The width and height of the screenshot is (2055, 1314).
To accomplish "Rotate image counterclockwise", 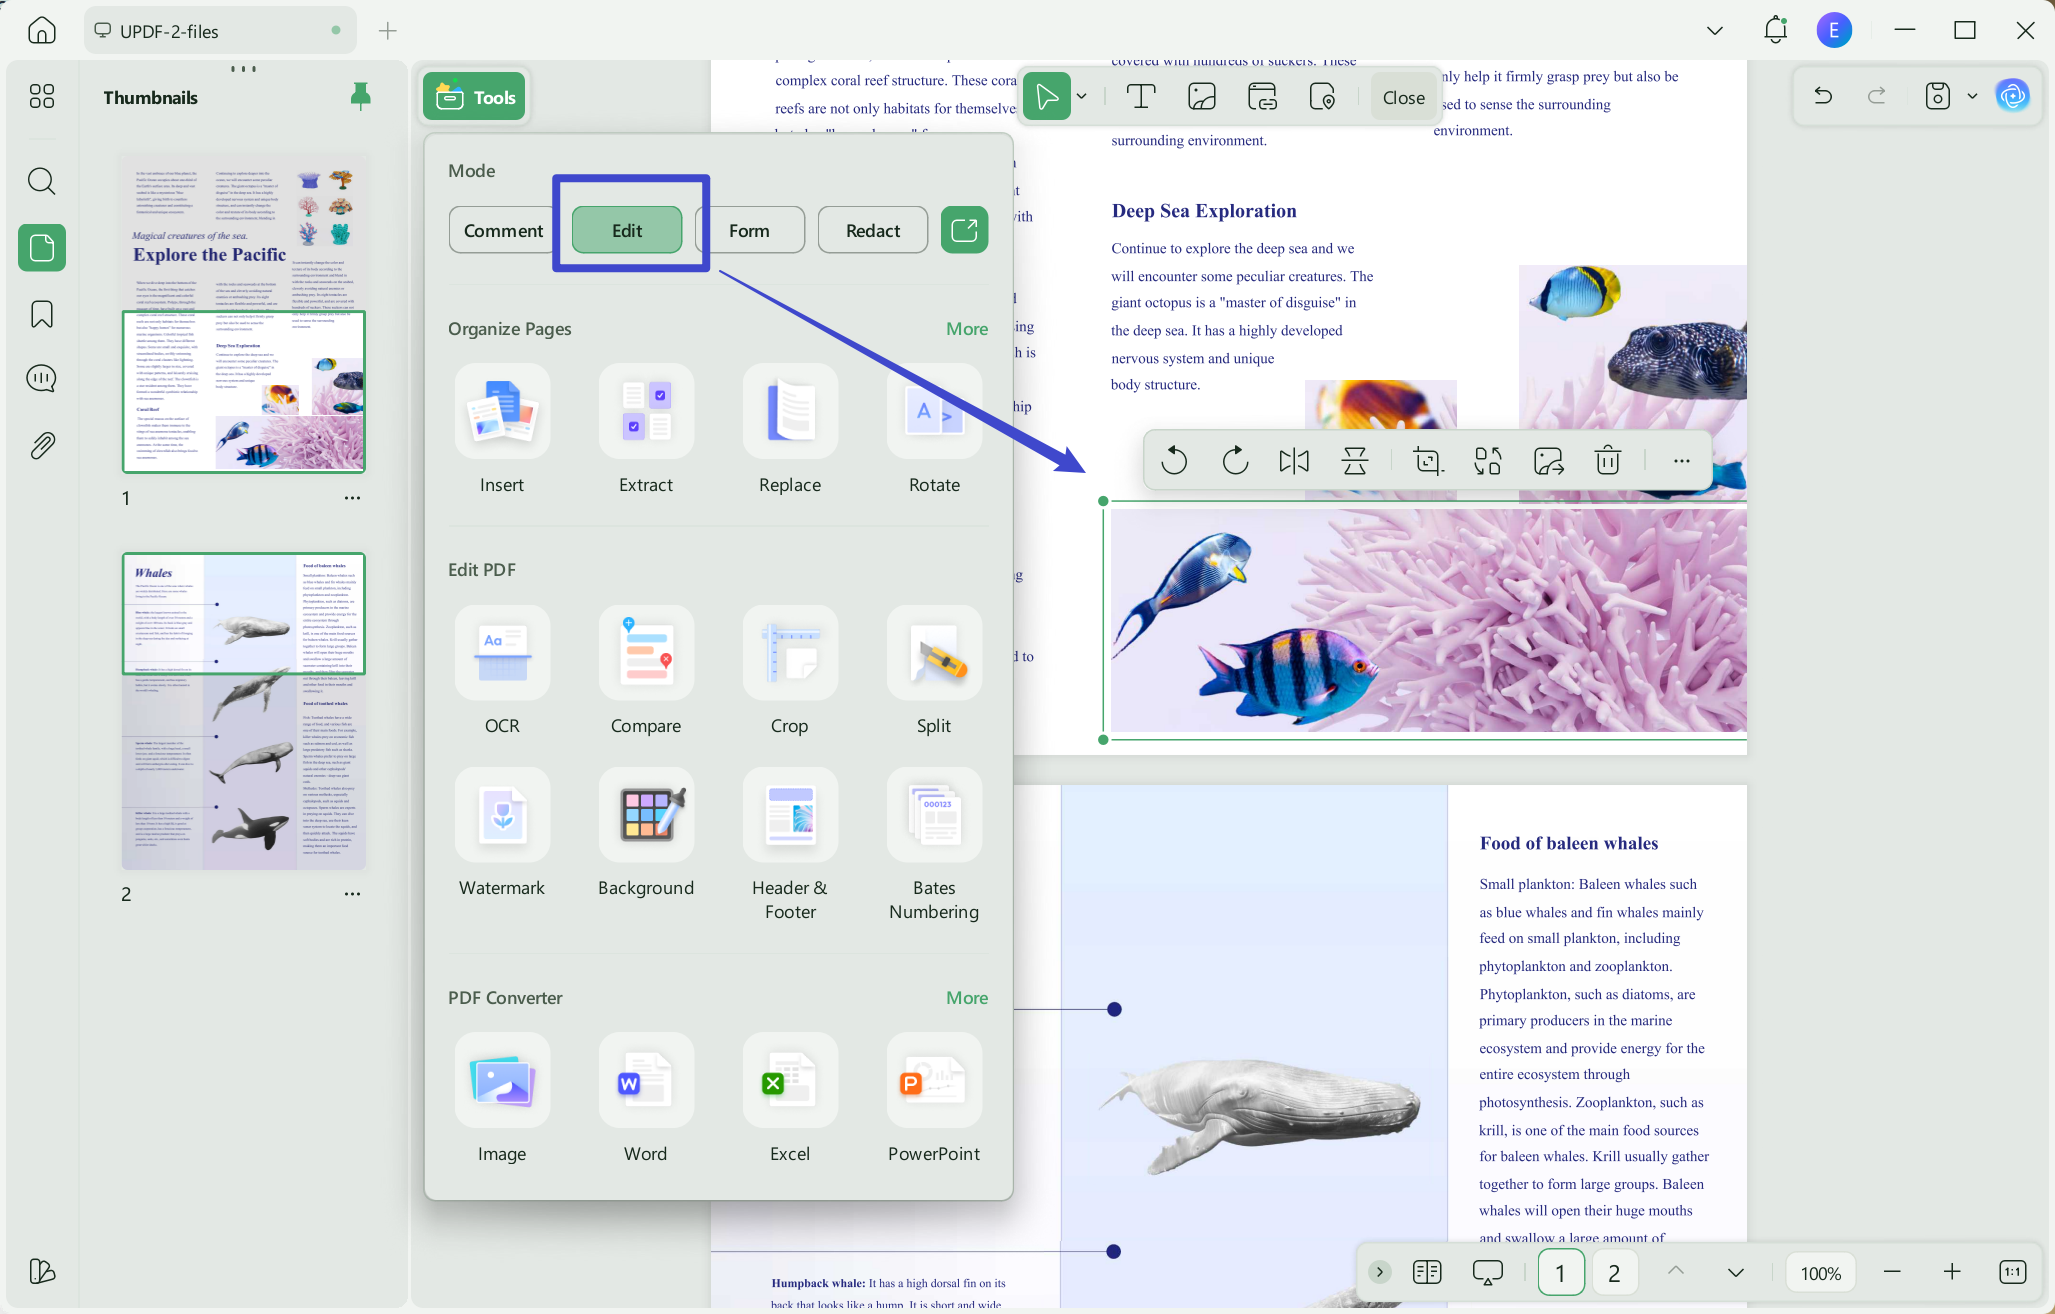I will coord(1174,461).
